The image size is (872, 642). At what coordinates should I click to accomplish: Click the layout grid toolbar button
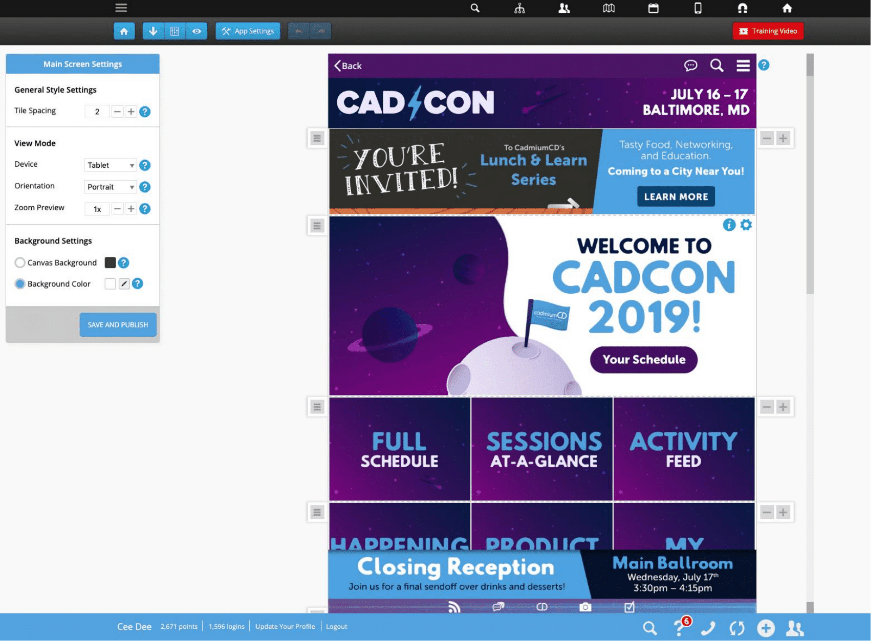coord(175,31)
